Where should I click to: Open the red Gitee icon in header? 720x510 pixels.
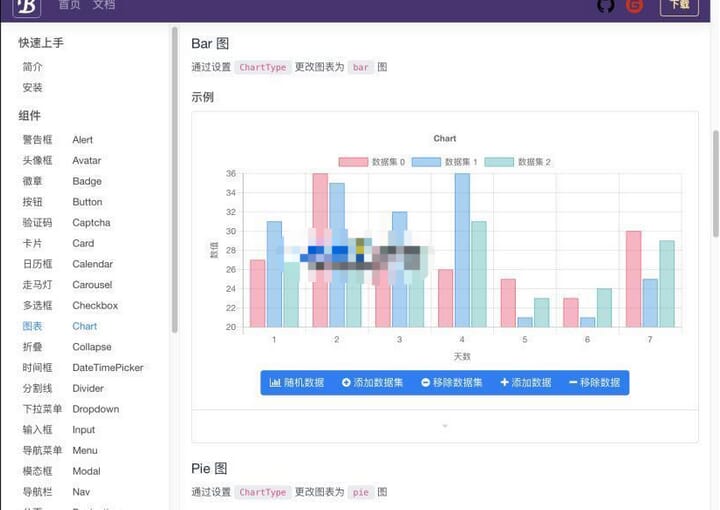635,6
